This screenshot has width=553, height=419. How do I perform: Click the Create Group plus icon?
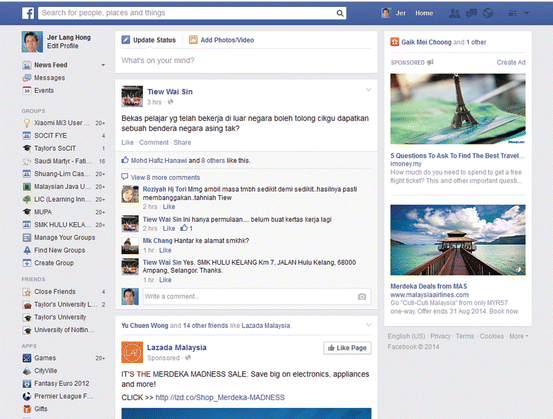tap(27, 263)
